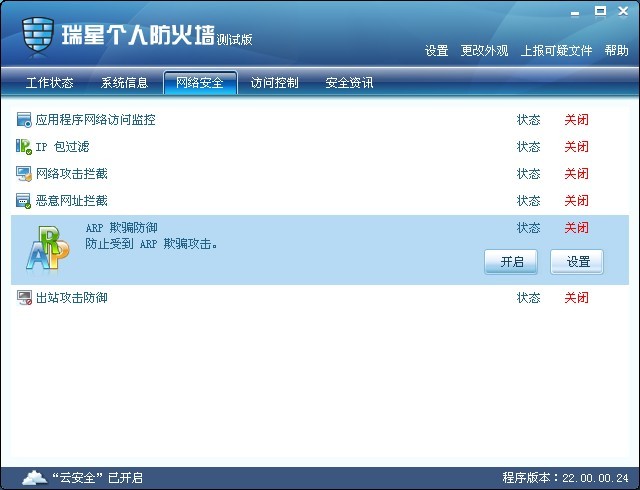
Task: Click the Rising firewall shield logo
Action: coord(38,34)
